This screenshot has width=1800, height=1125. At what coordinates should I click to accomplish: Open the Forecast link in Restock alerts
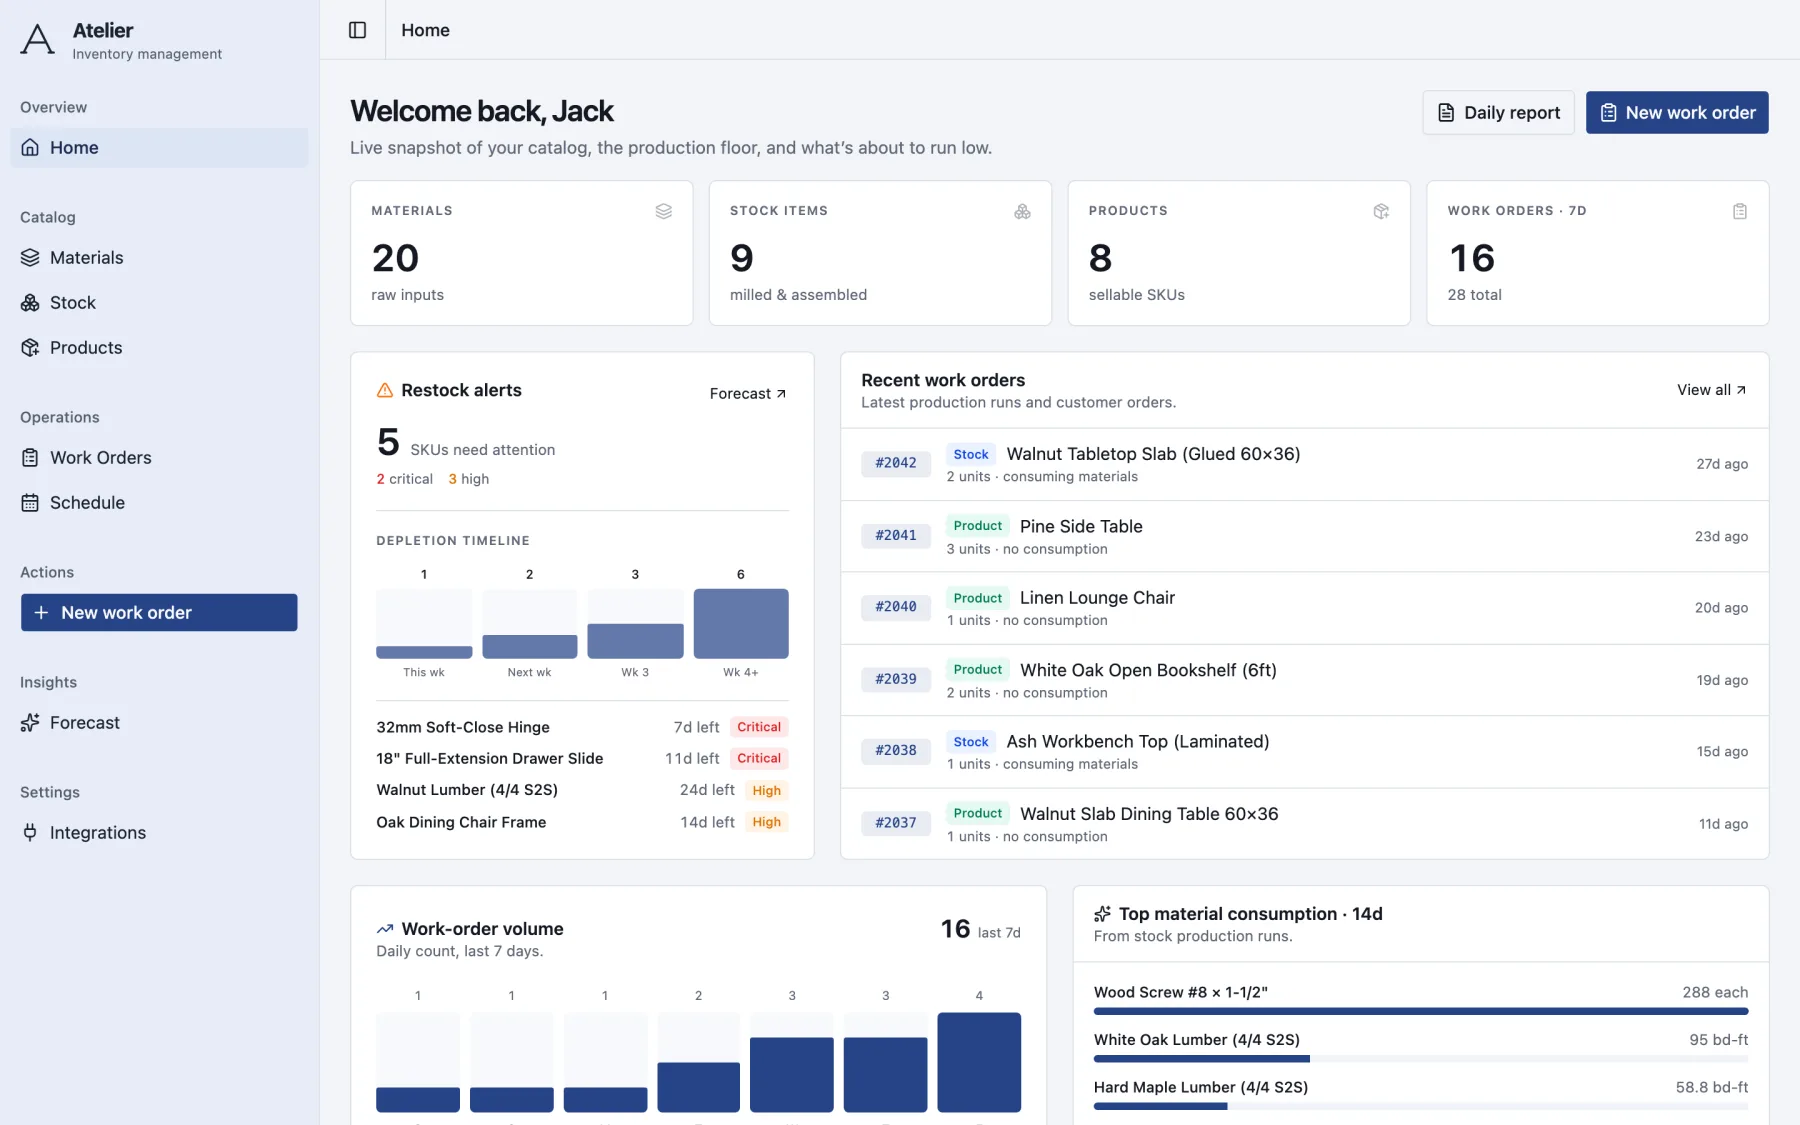[748, 394]
